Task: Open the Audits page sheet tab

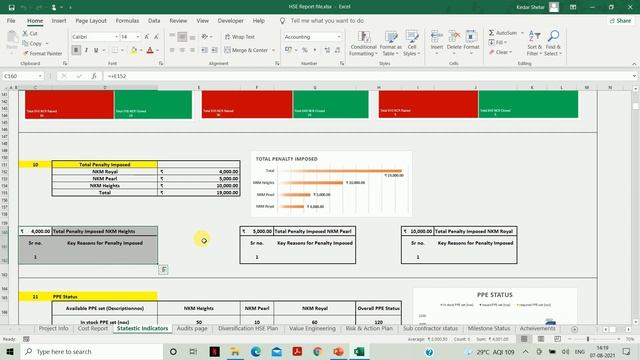Action: 192,329
